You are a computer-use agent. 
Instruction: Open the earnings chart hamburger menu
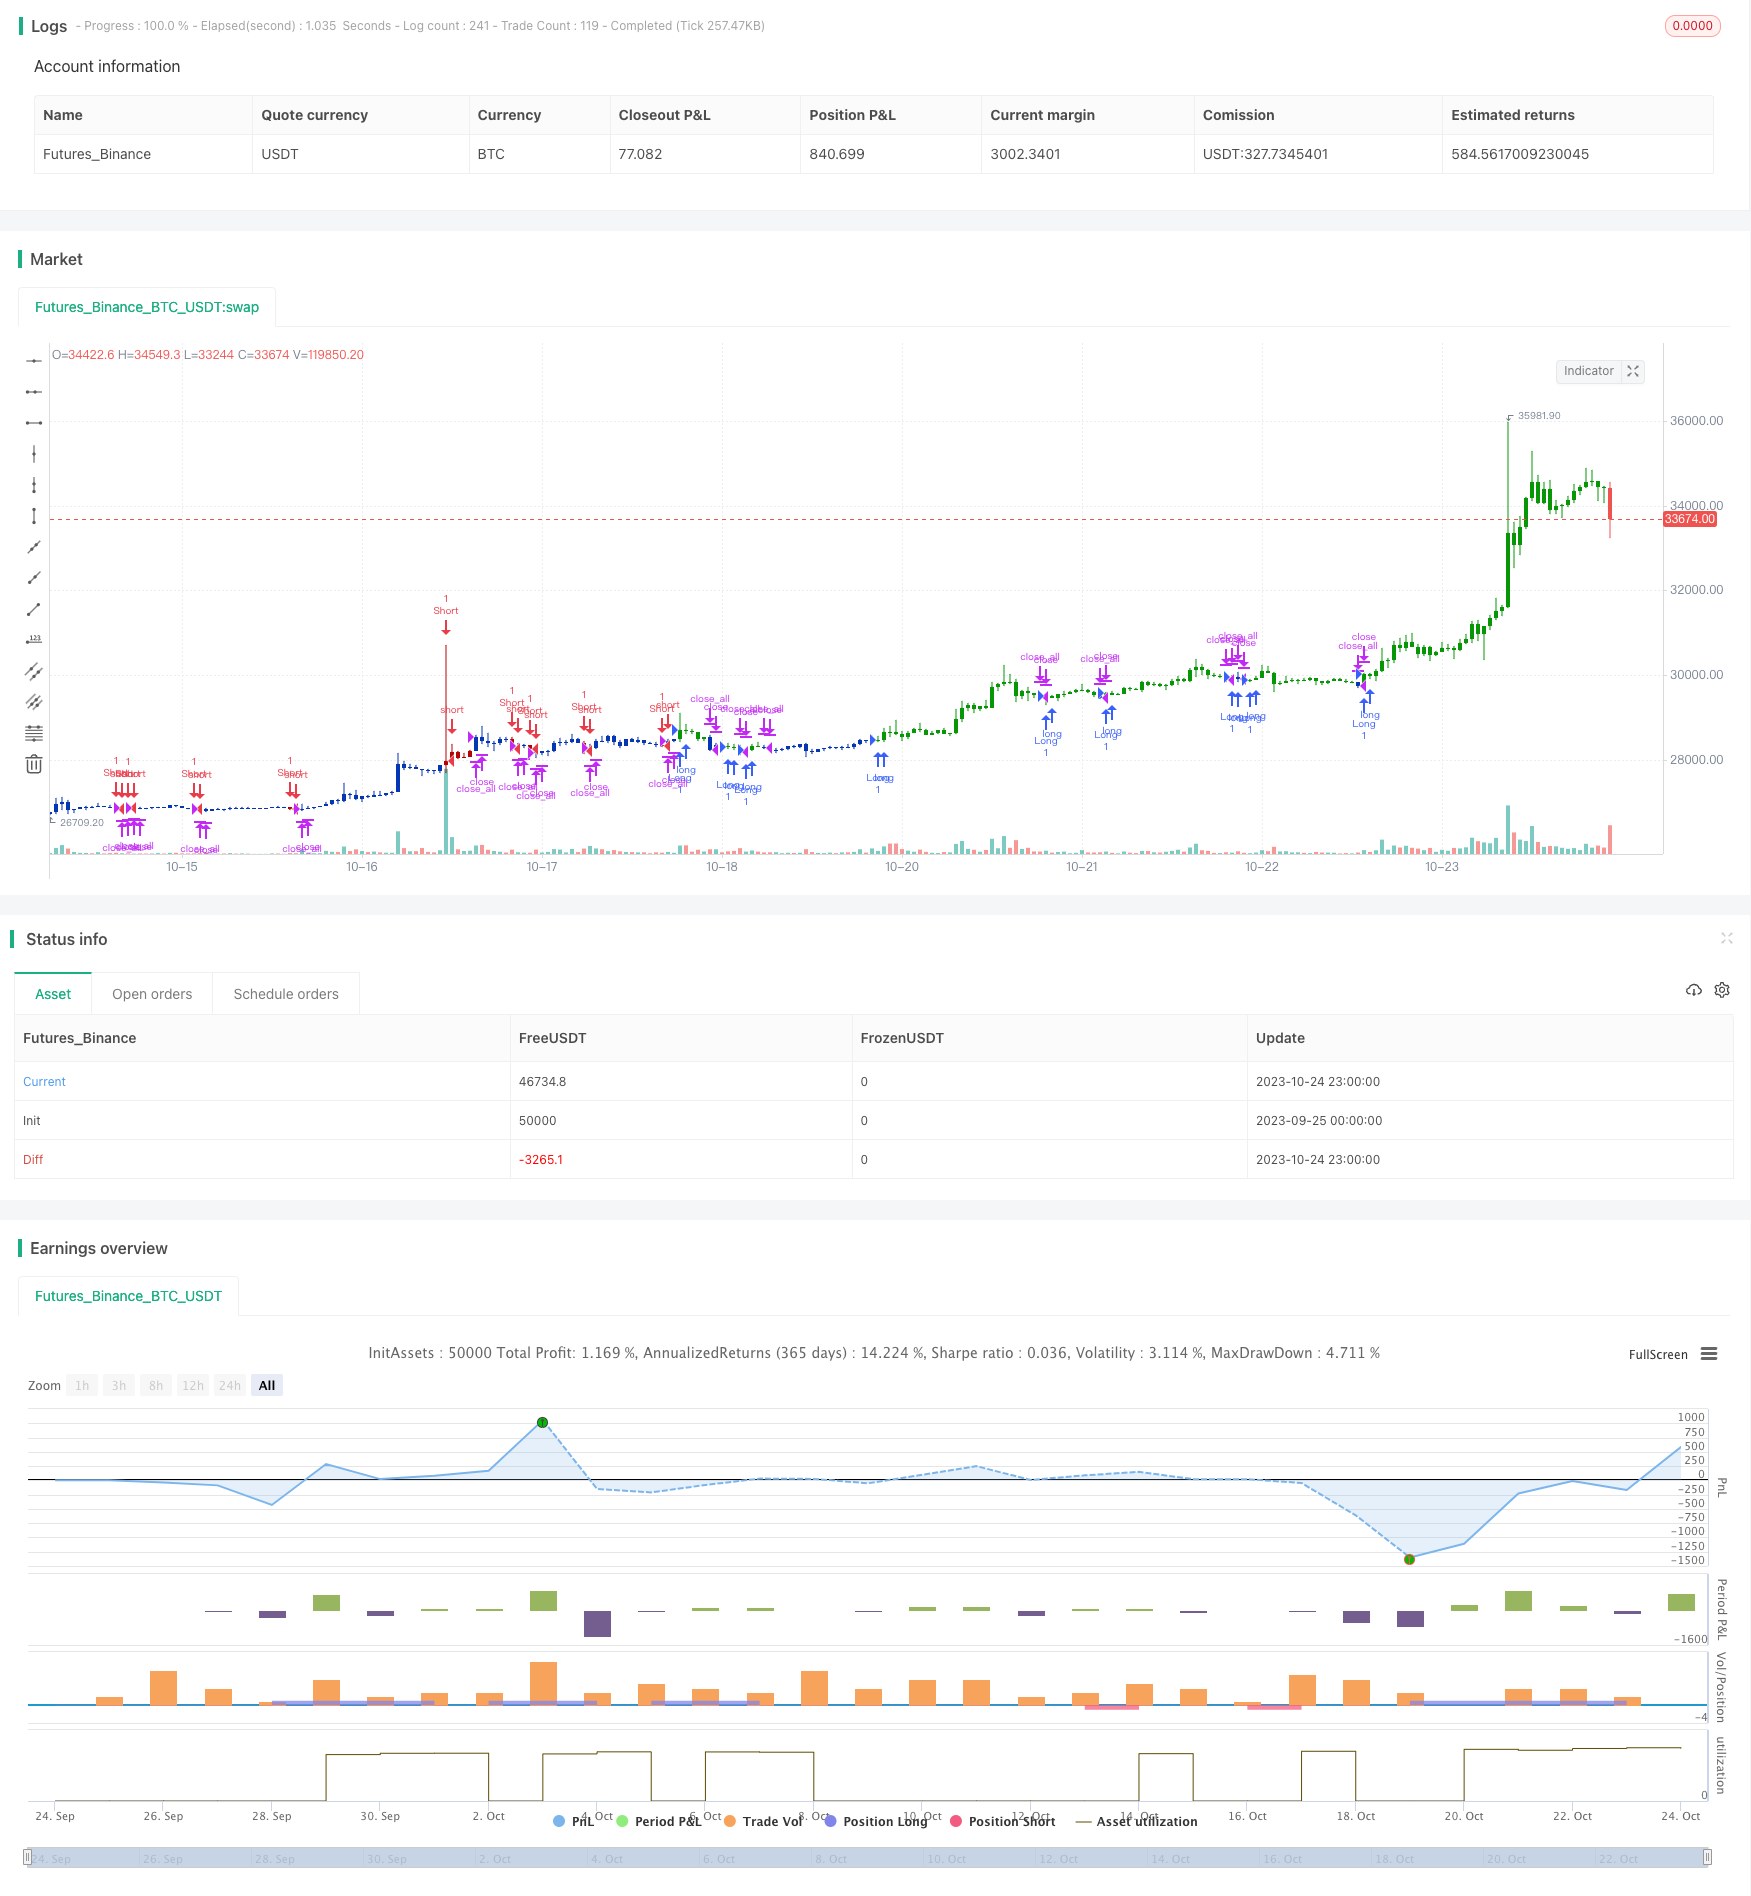(1709, 1354)
